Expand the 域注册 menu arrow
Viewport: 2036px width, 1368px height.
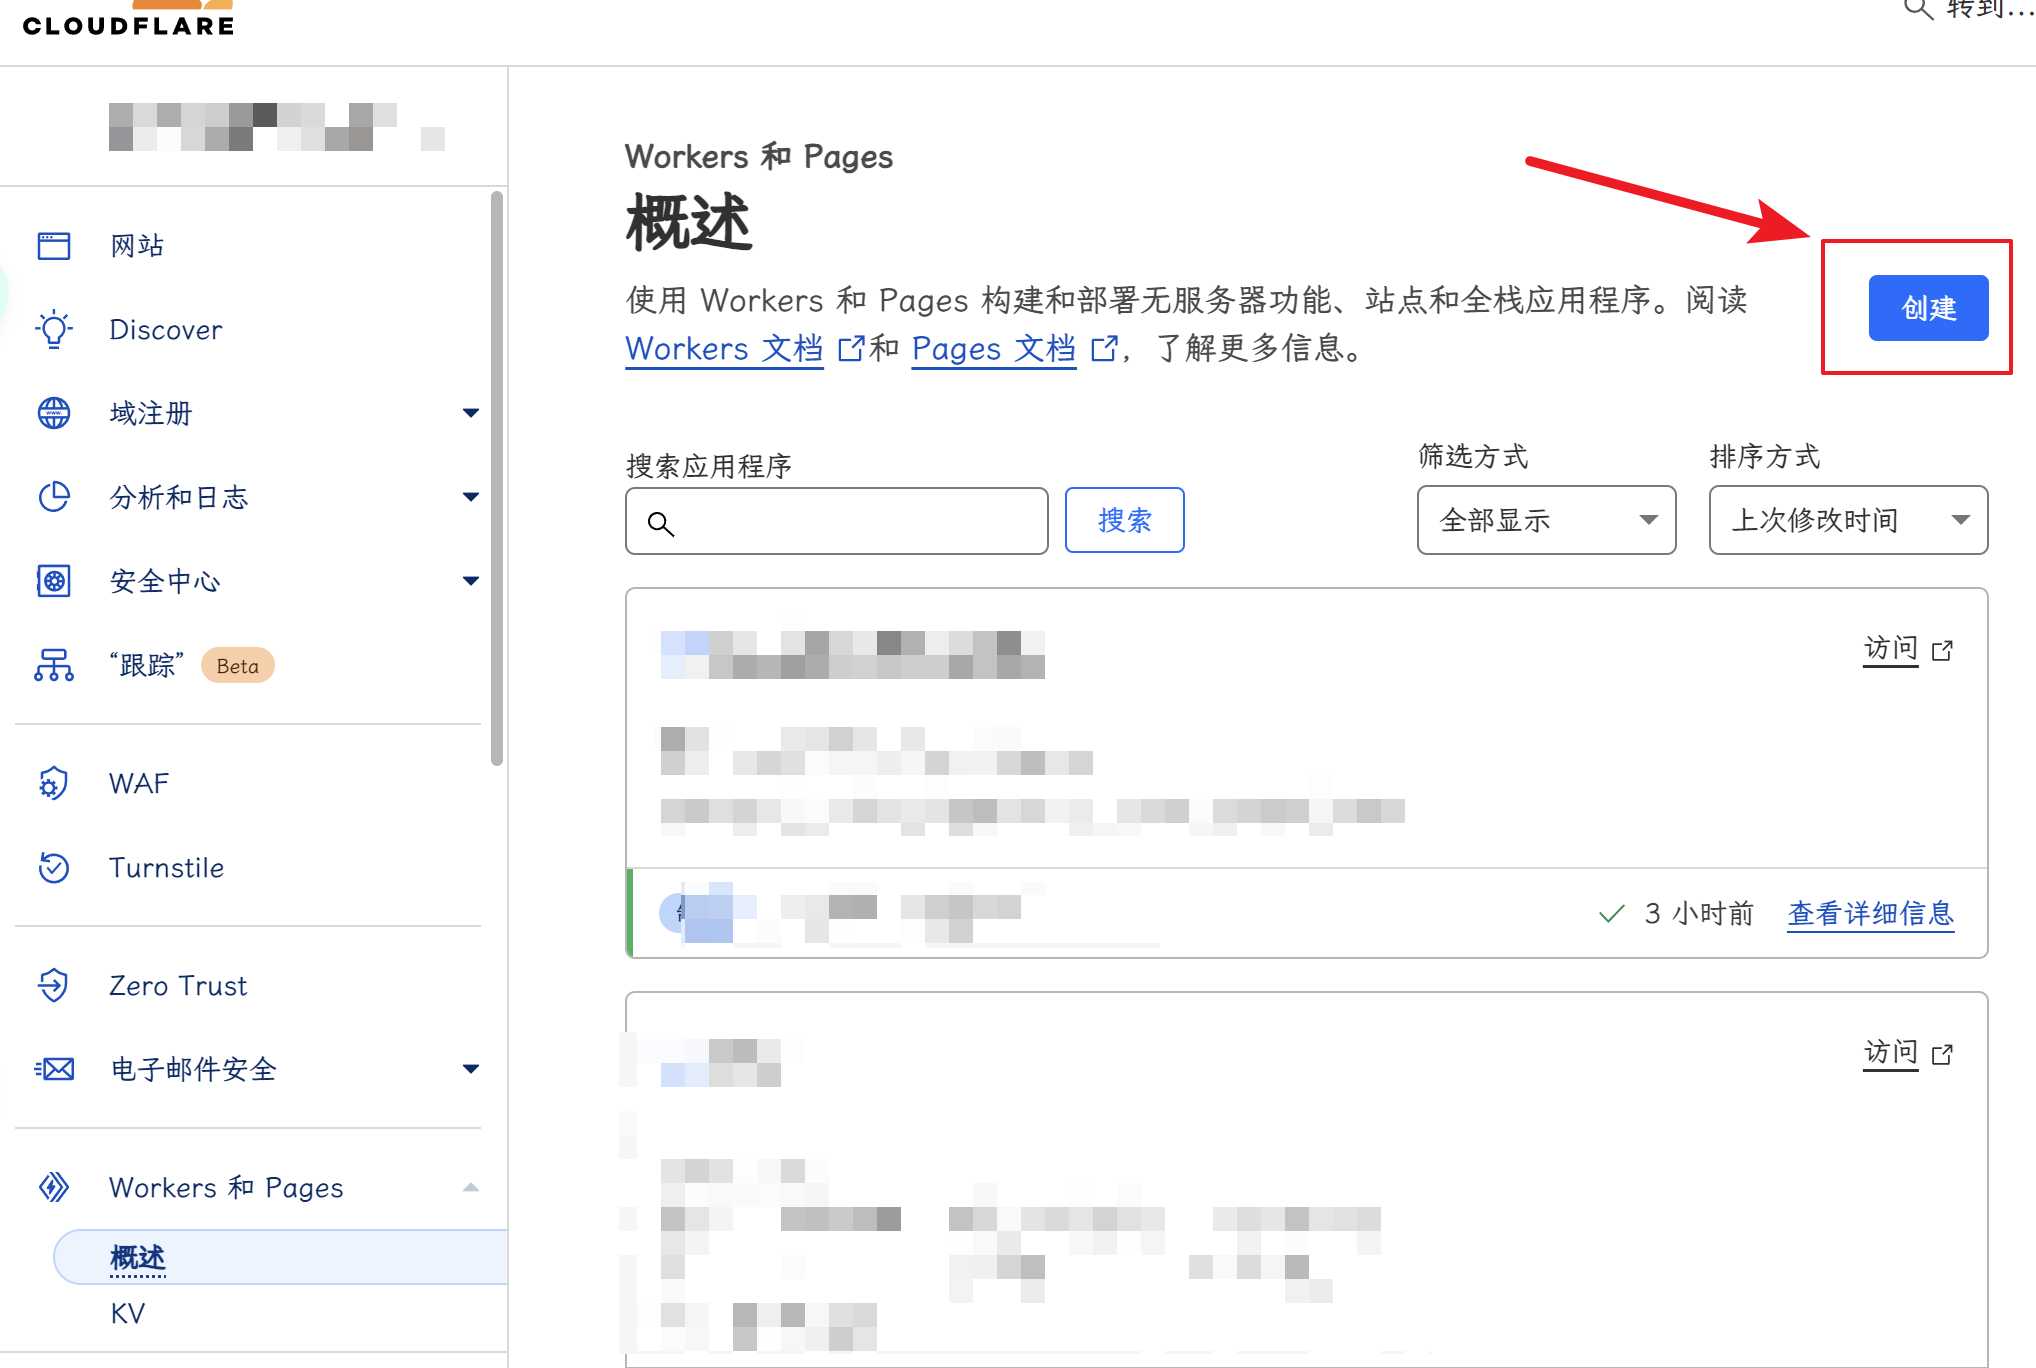471,413
